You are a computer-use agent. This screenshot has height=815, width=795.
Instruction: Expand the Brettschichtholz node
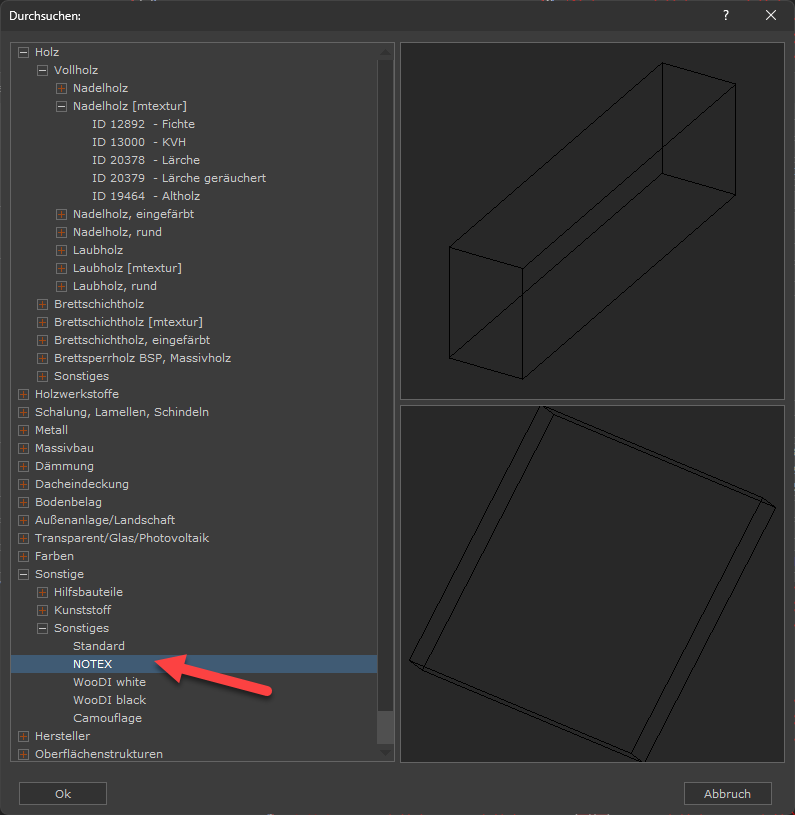tap(43, 304)
